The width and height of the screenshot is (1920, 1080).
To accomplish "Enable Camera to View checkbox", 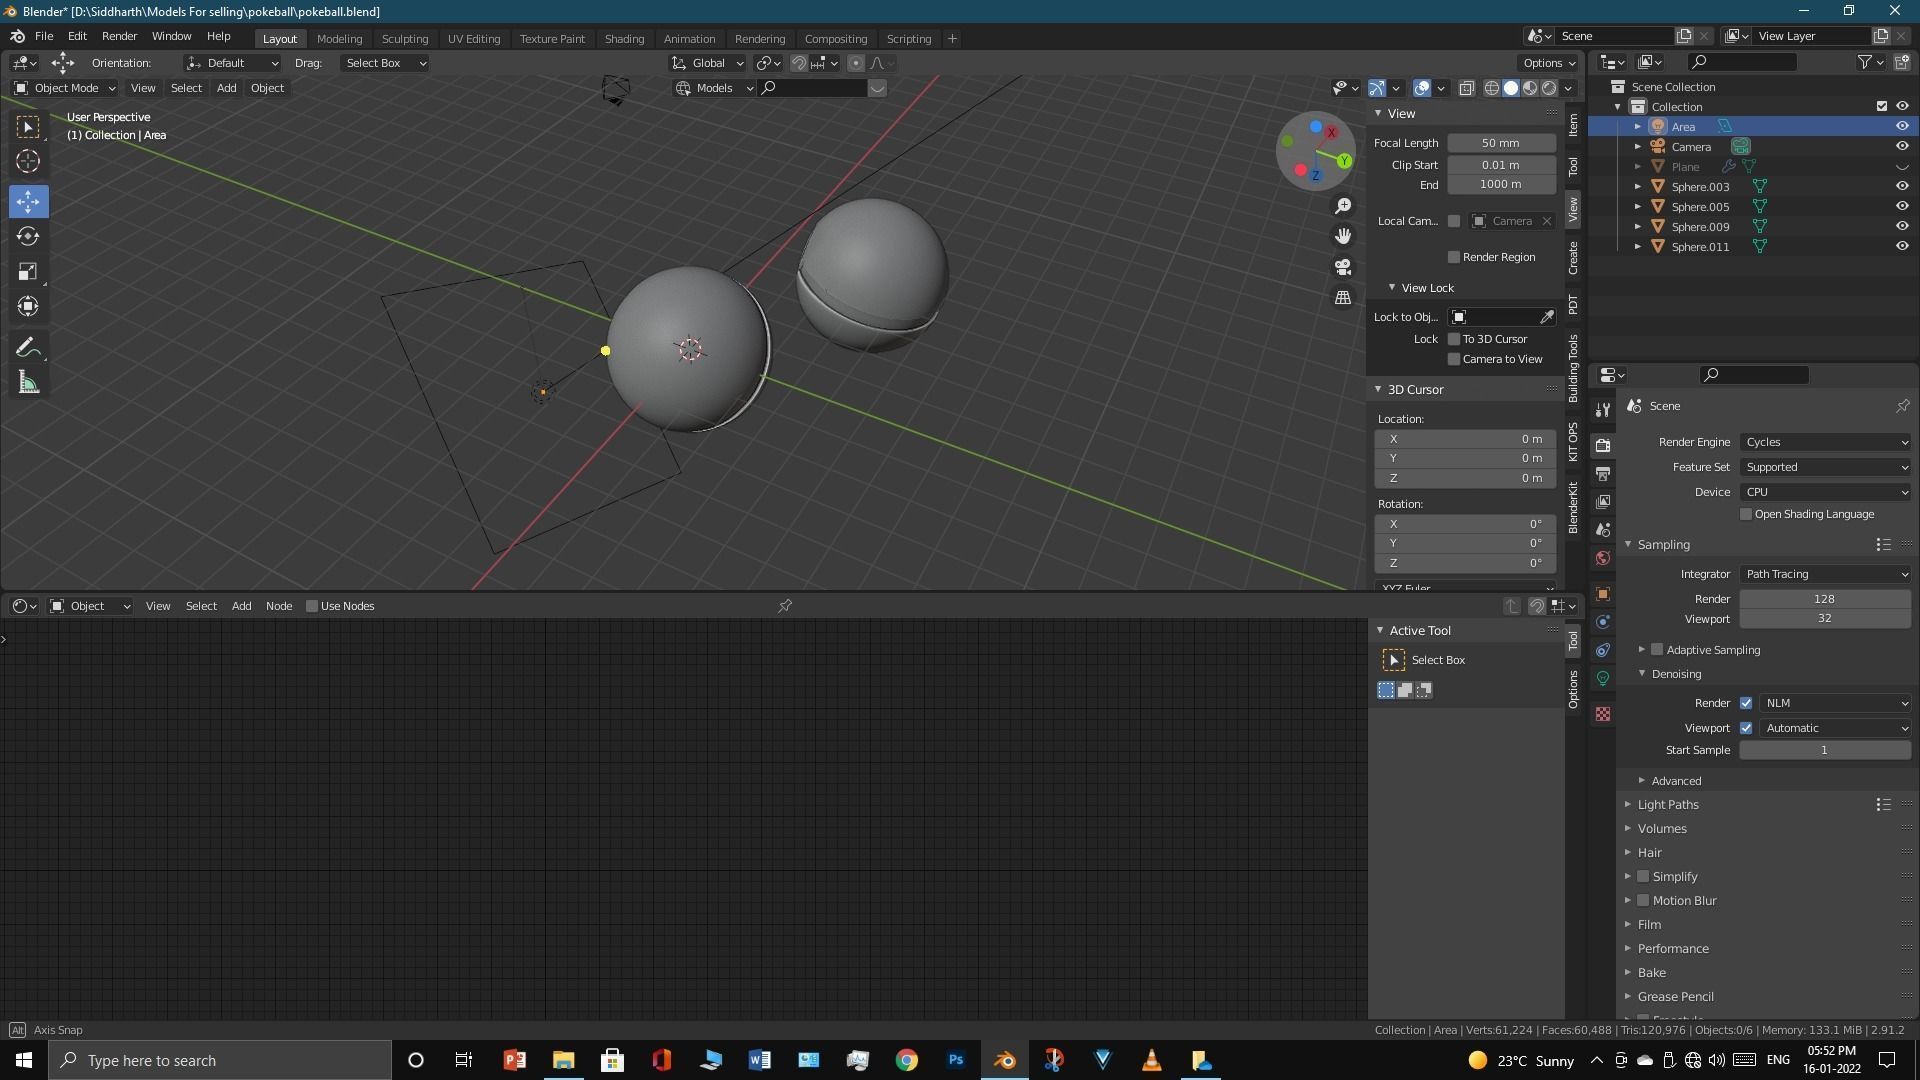I will pyautogui.click(x=1454, y=359).
